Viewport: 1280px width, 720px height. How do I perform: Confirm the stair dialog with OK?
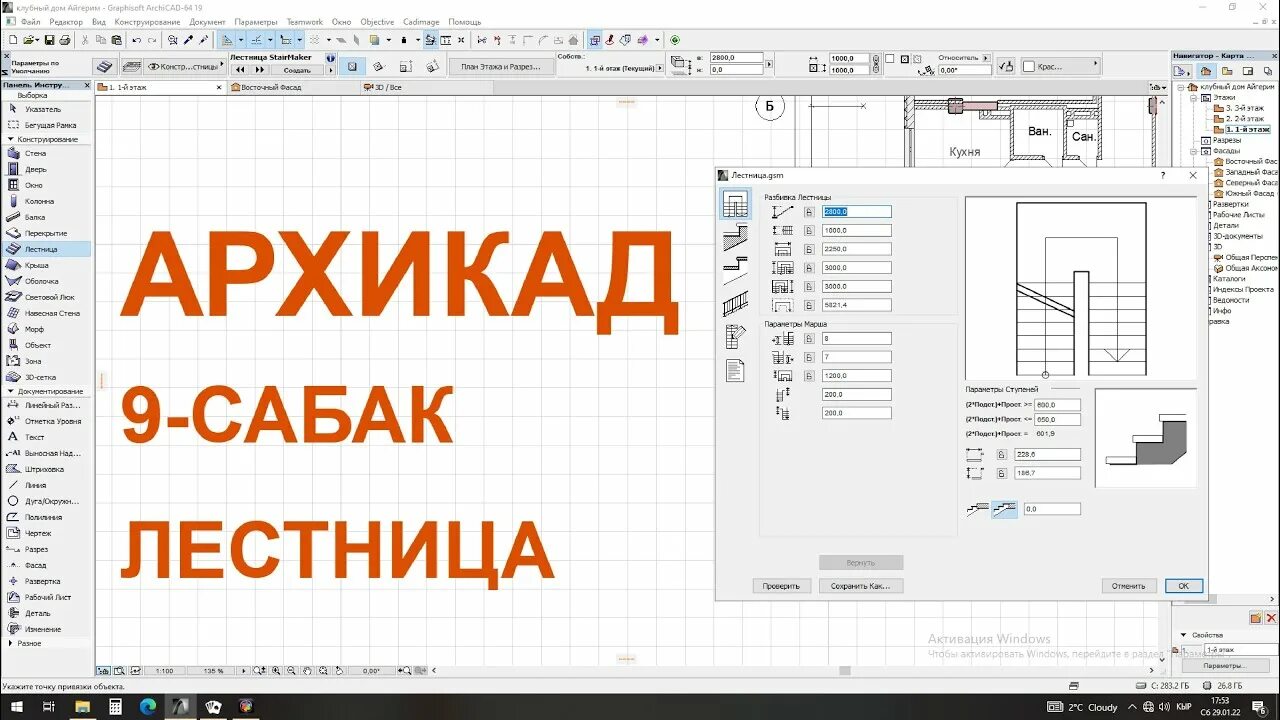1183,586
